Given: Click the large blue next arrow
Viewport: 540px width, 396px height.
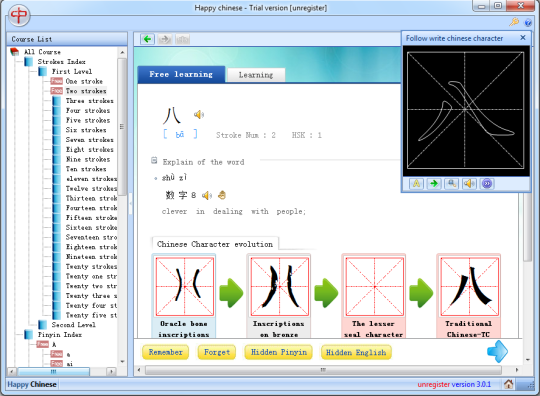Looking at the screenshot, I should (497, 352).
